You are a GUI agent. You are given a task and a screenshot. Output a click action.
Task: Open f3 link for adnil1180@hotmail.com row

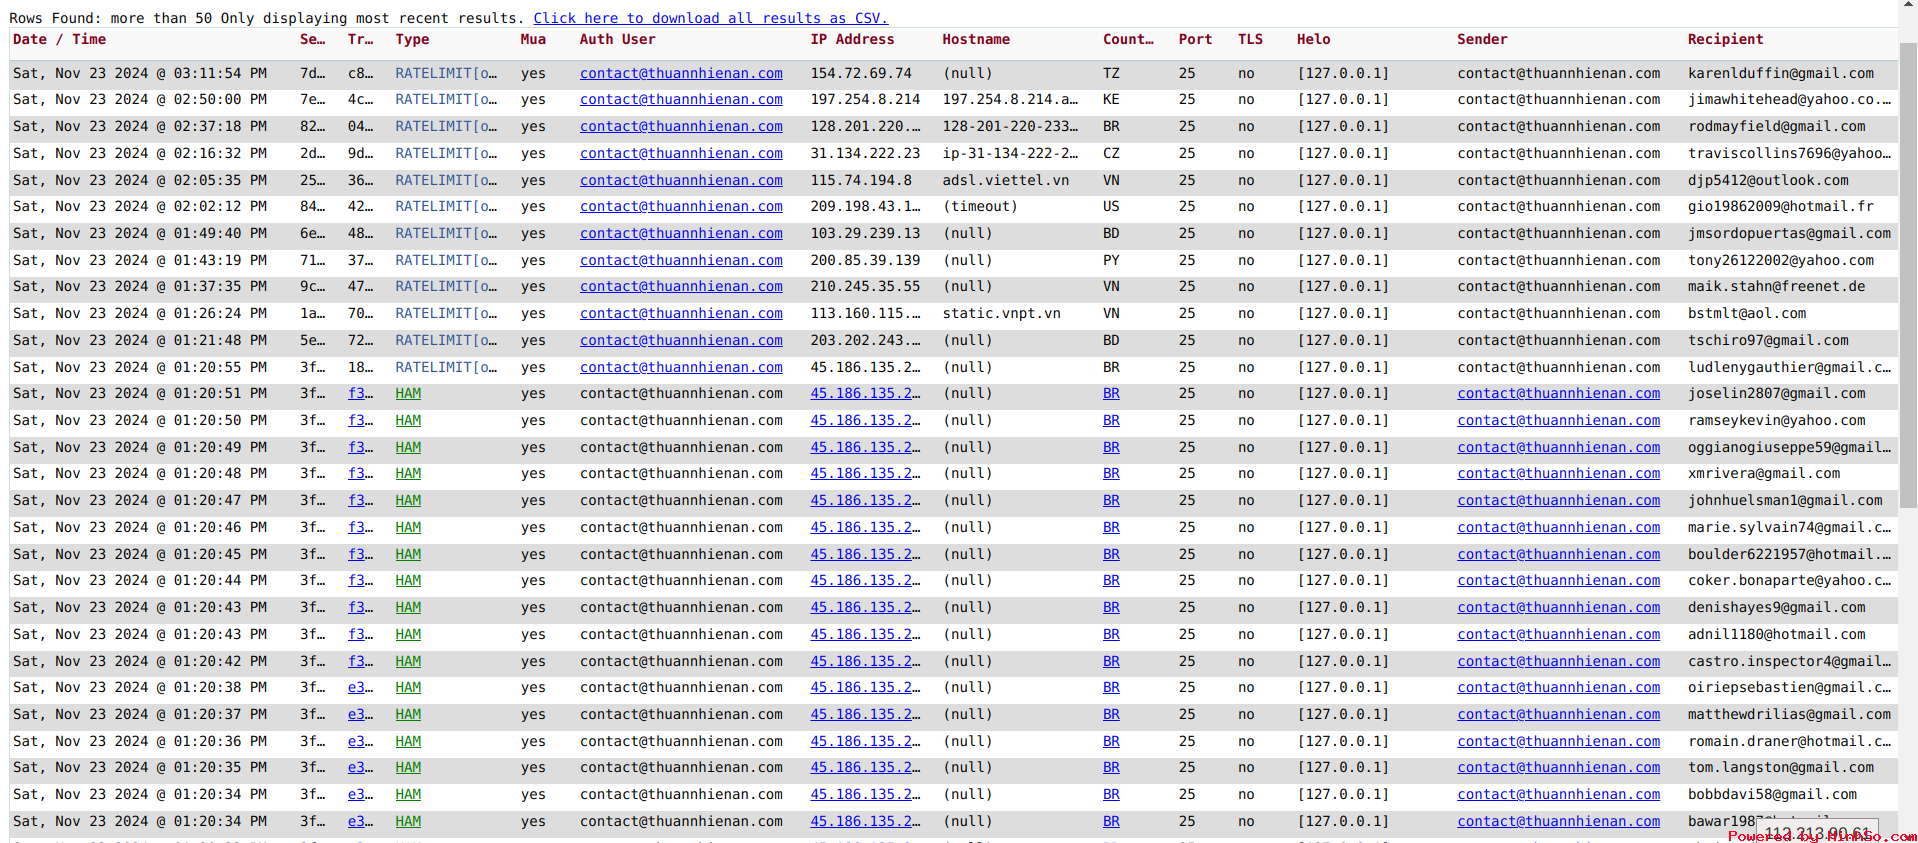tap(360, 635)
